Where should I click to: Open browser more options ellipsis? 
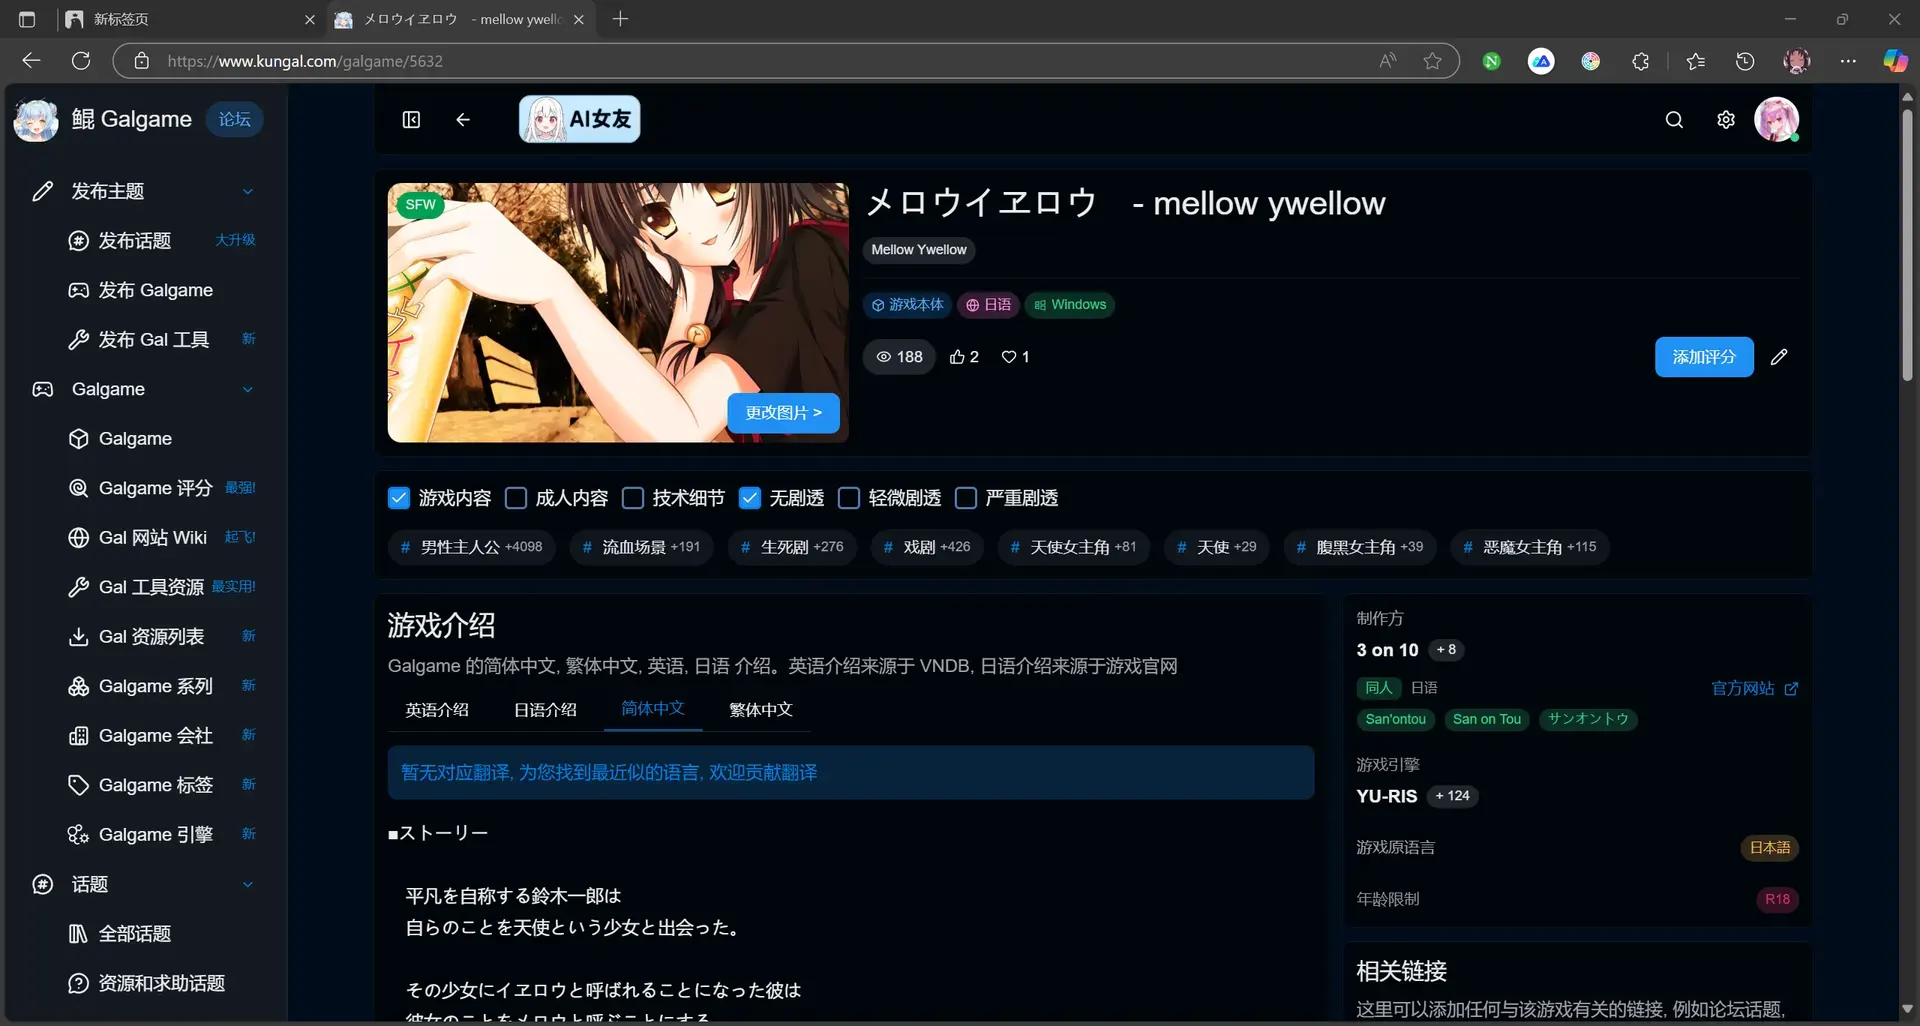(x=1848, y=61)
